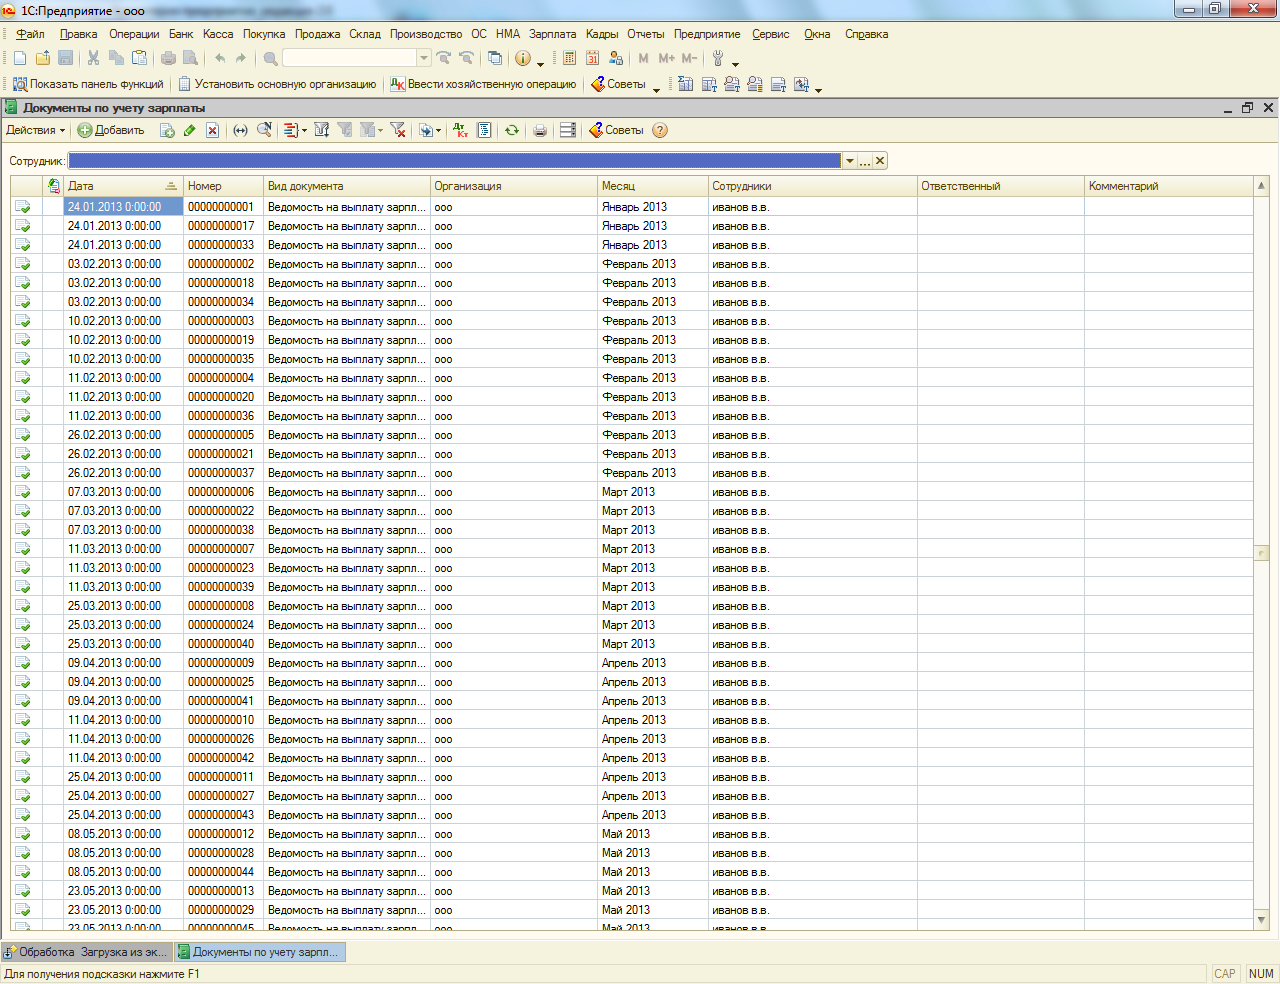Viewport: 1280px width, 984px height.
Task: Open the Файл menu
Action: click(31, 34)
